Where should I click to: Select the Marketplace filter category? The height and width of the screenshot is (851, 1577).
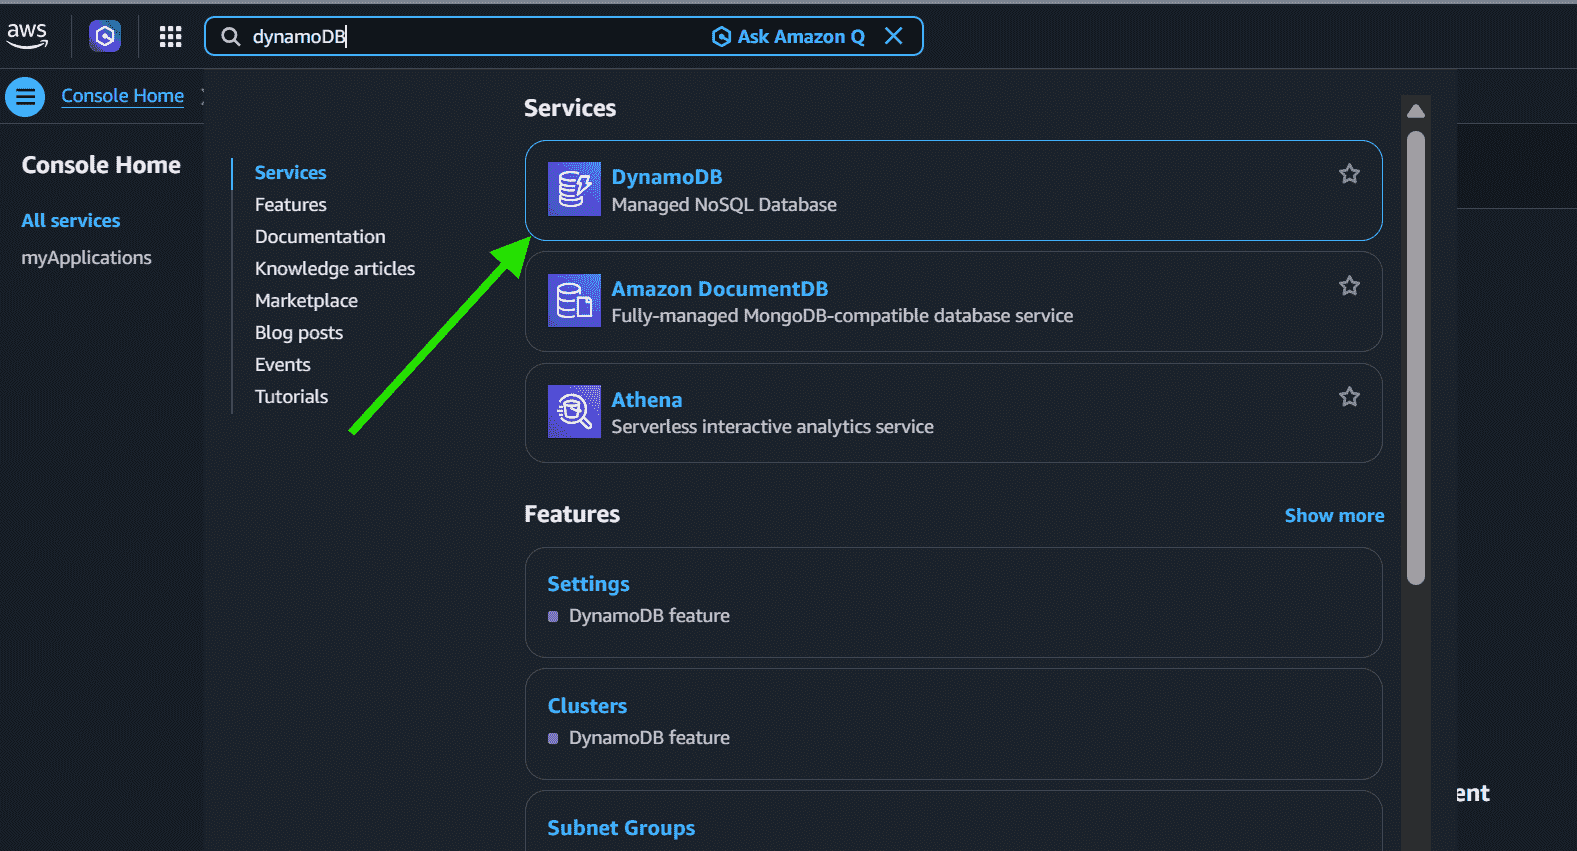[x=306, y=301]
